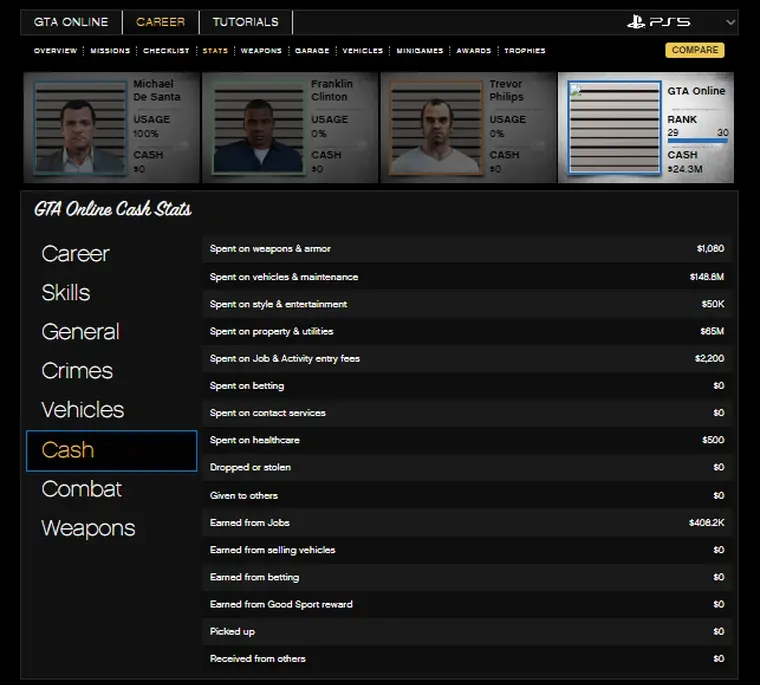This screenshot has width=760, height=685.
Task: Select Skills in the stats sidebar
Action: 66,293
